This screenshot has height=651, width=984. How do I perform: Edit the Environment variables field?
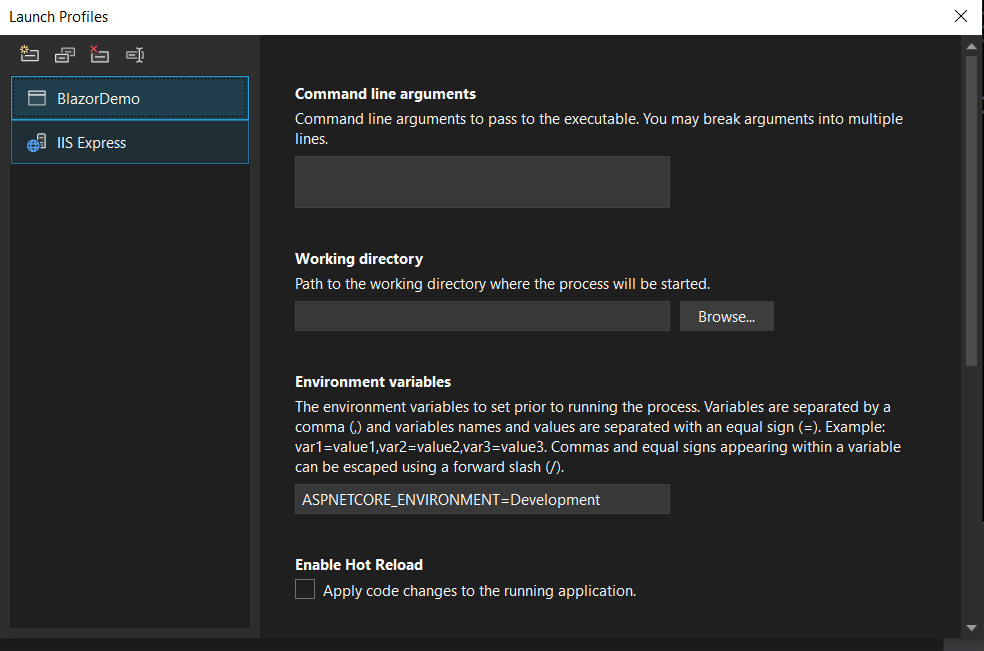click(482, 499)
